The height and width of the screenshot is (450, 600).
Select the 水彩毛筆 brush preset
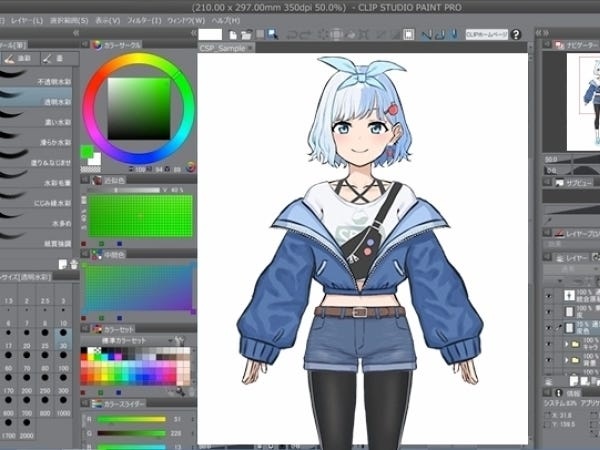coord(38,183)
